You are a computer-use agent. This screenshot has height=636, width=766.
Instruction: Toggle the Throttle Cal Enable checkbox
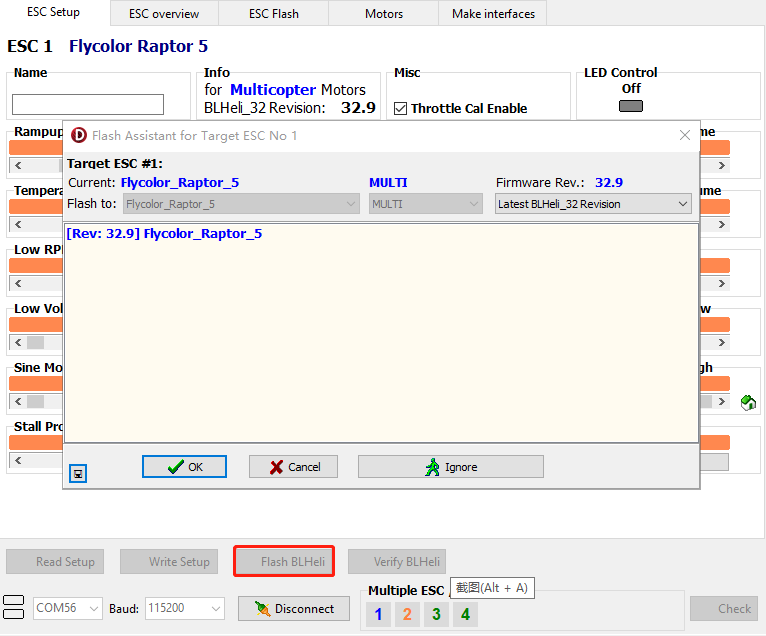(x=401, y=108)
